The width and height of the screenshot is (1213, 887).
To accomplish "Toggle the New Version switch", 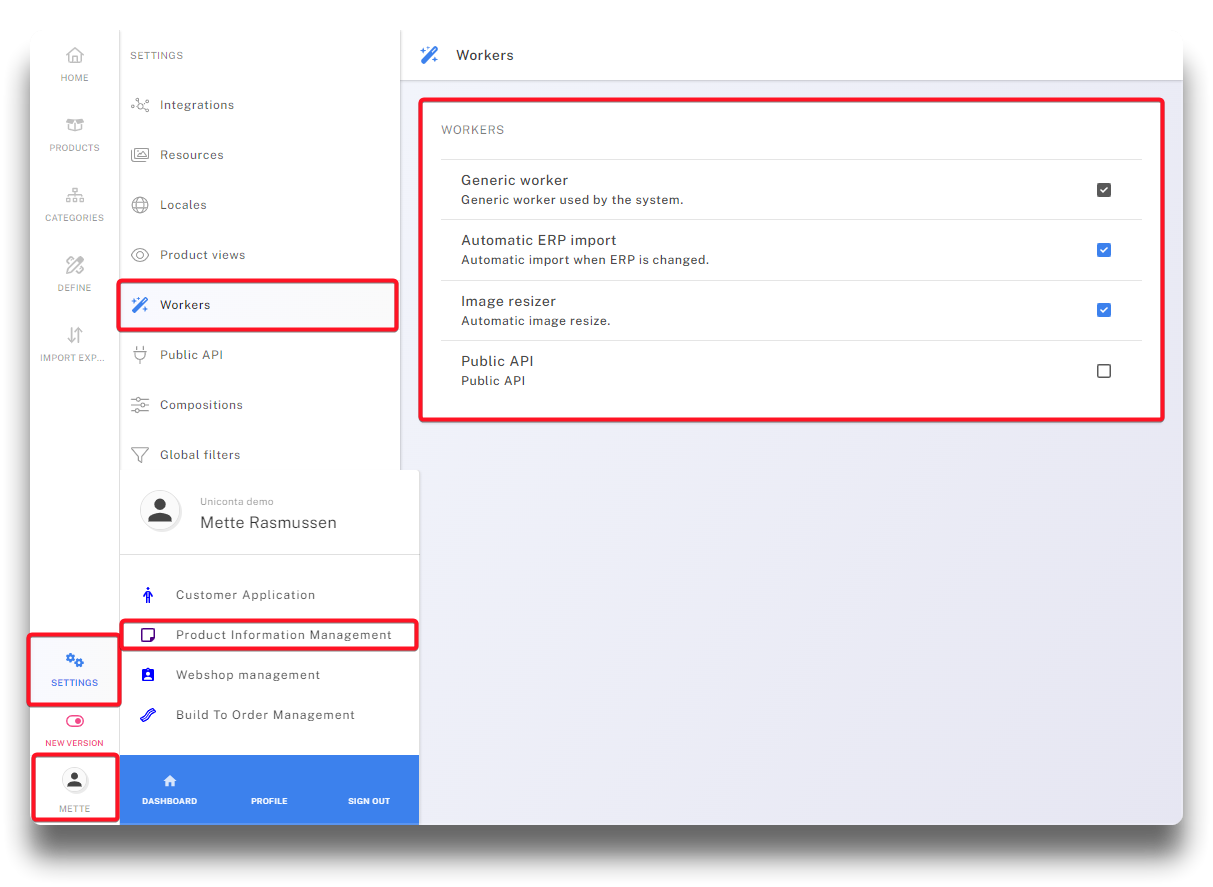I will (75, 721).
